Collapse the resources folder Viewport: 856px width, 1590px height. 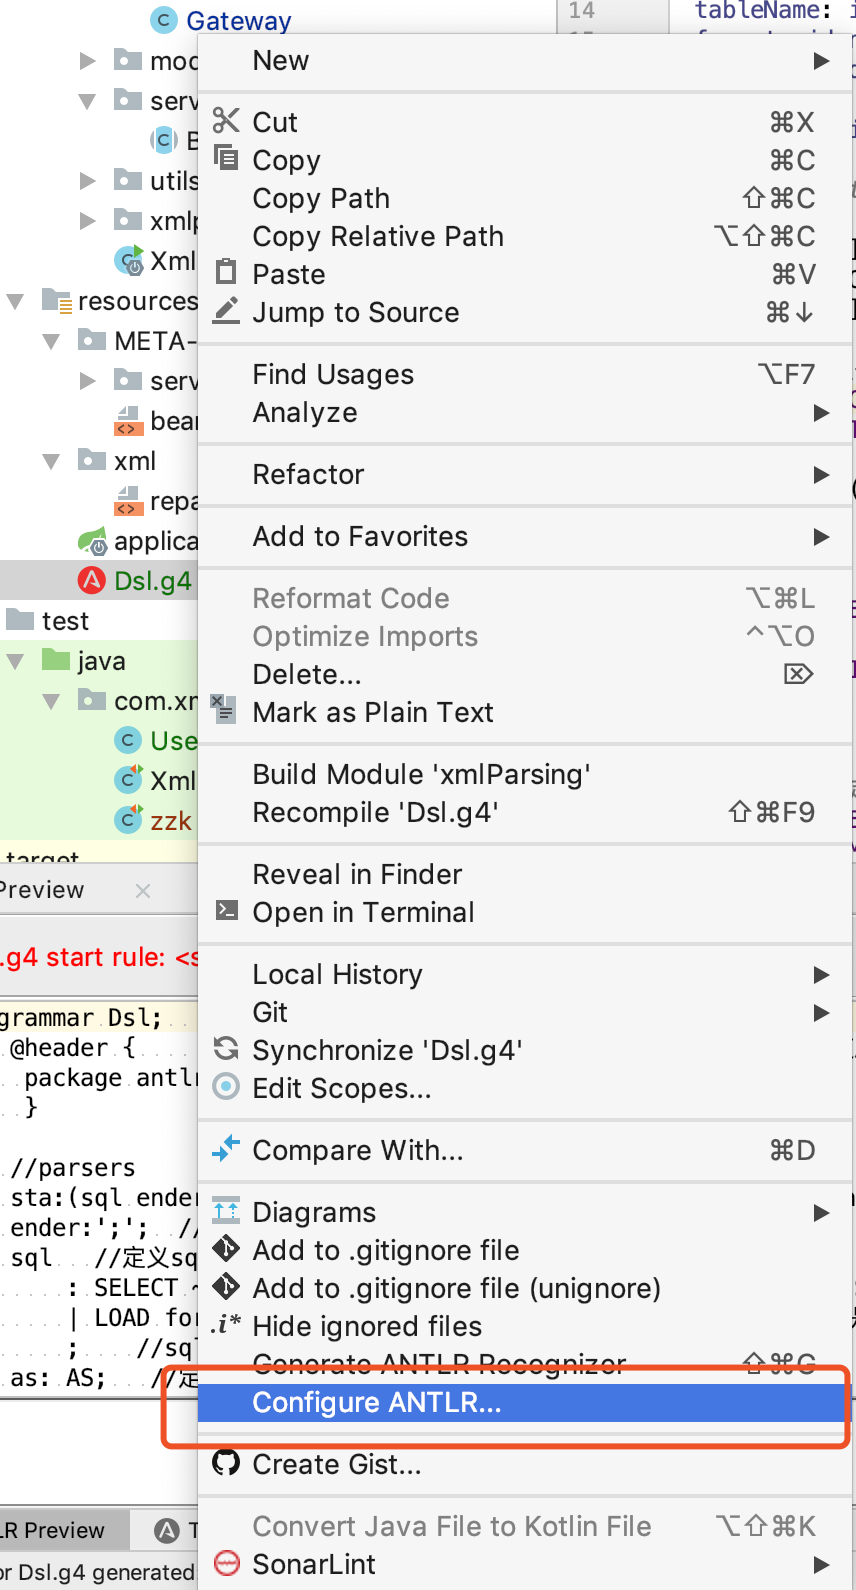[16, 301]
